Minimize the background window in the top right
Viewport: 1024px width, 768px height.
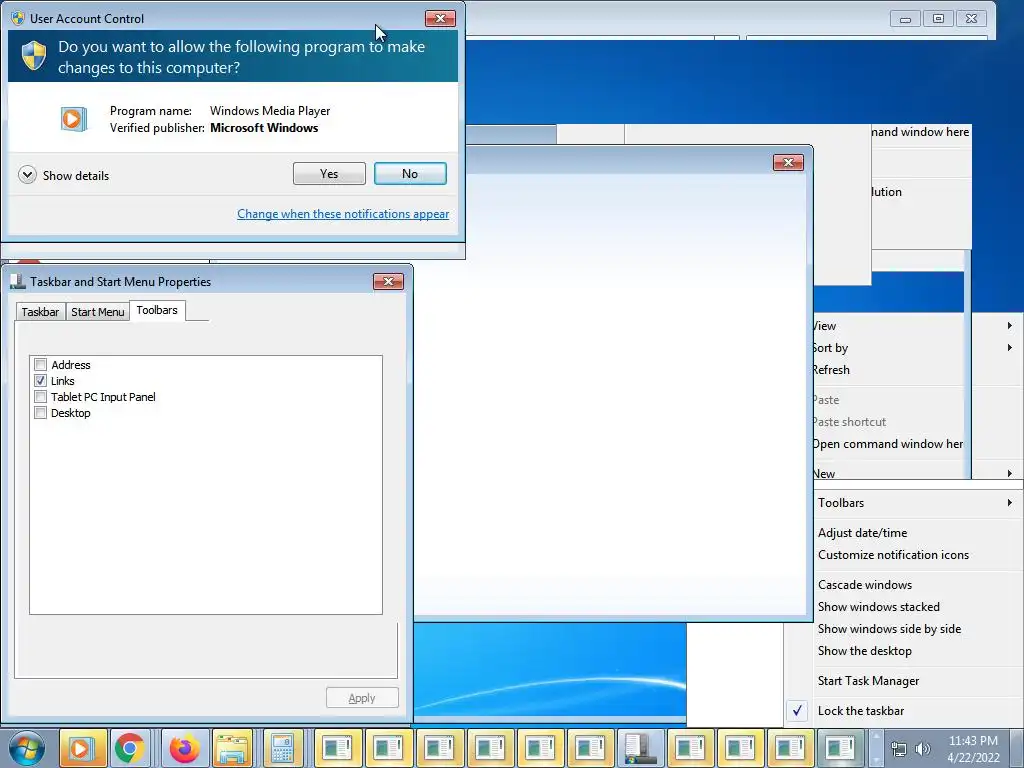[905, 19]
